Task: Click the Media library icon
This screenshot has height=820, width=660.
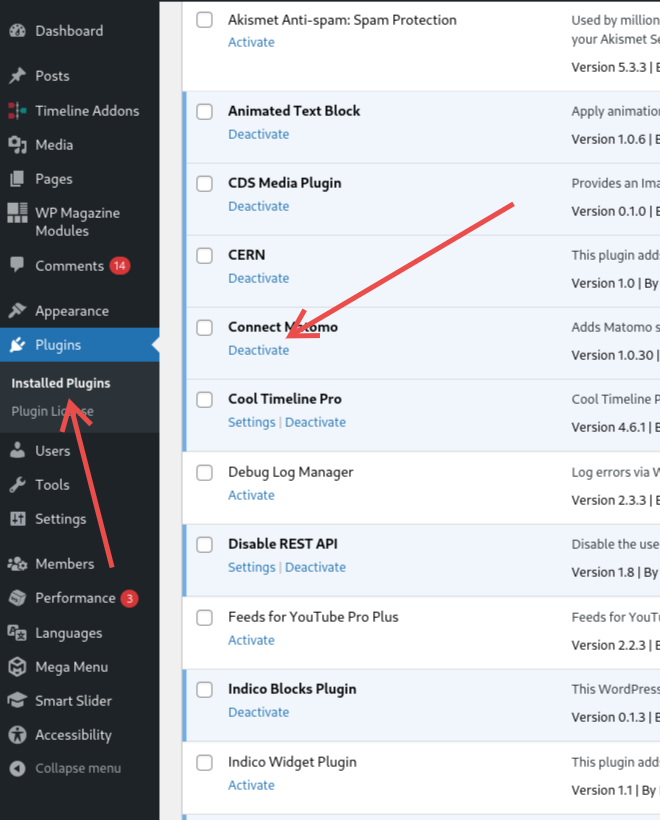Action: 17,145
